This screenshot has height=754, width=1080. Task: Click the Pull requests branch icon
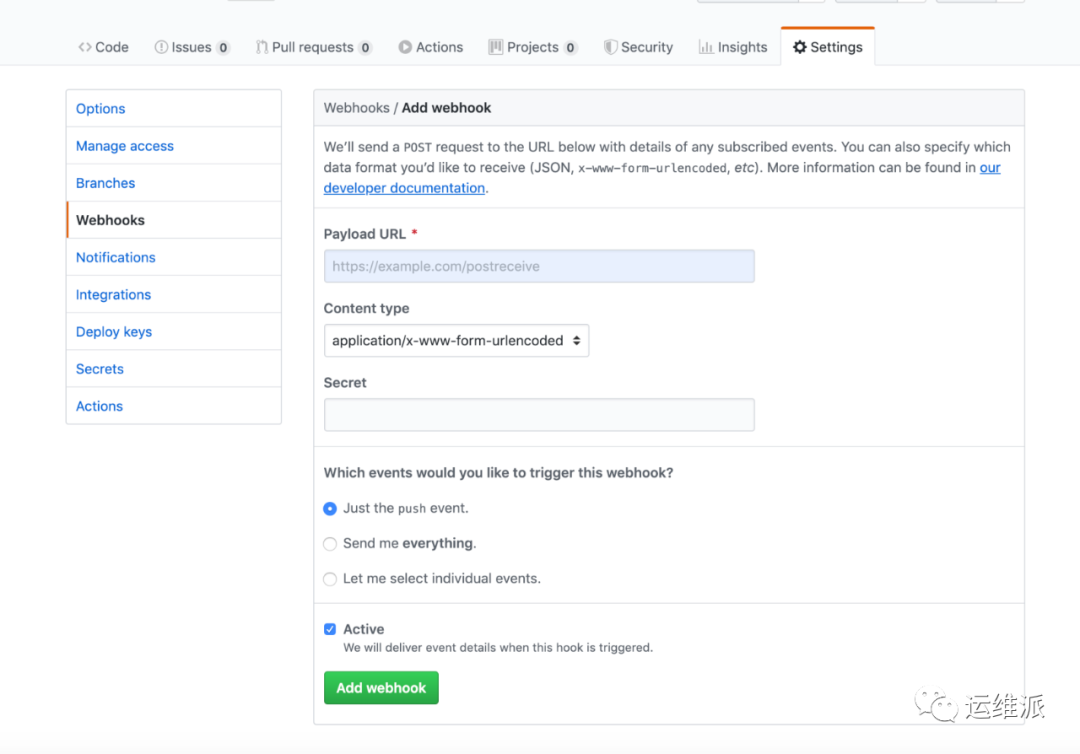click(x=262, y=47)
